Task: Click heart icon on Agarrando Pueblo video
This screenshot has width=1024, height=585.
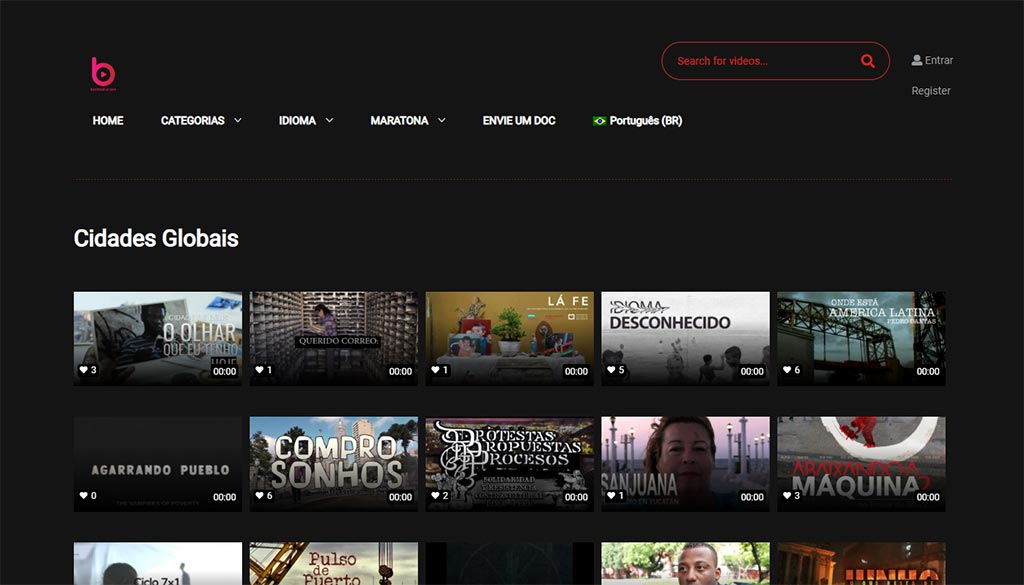Action: [x=84, y=496]
